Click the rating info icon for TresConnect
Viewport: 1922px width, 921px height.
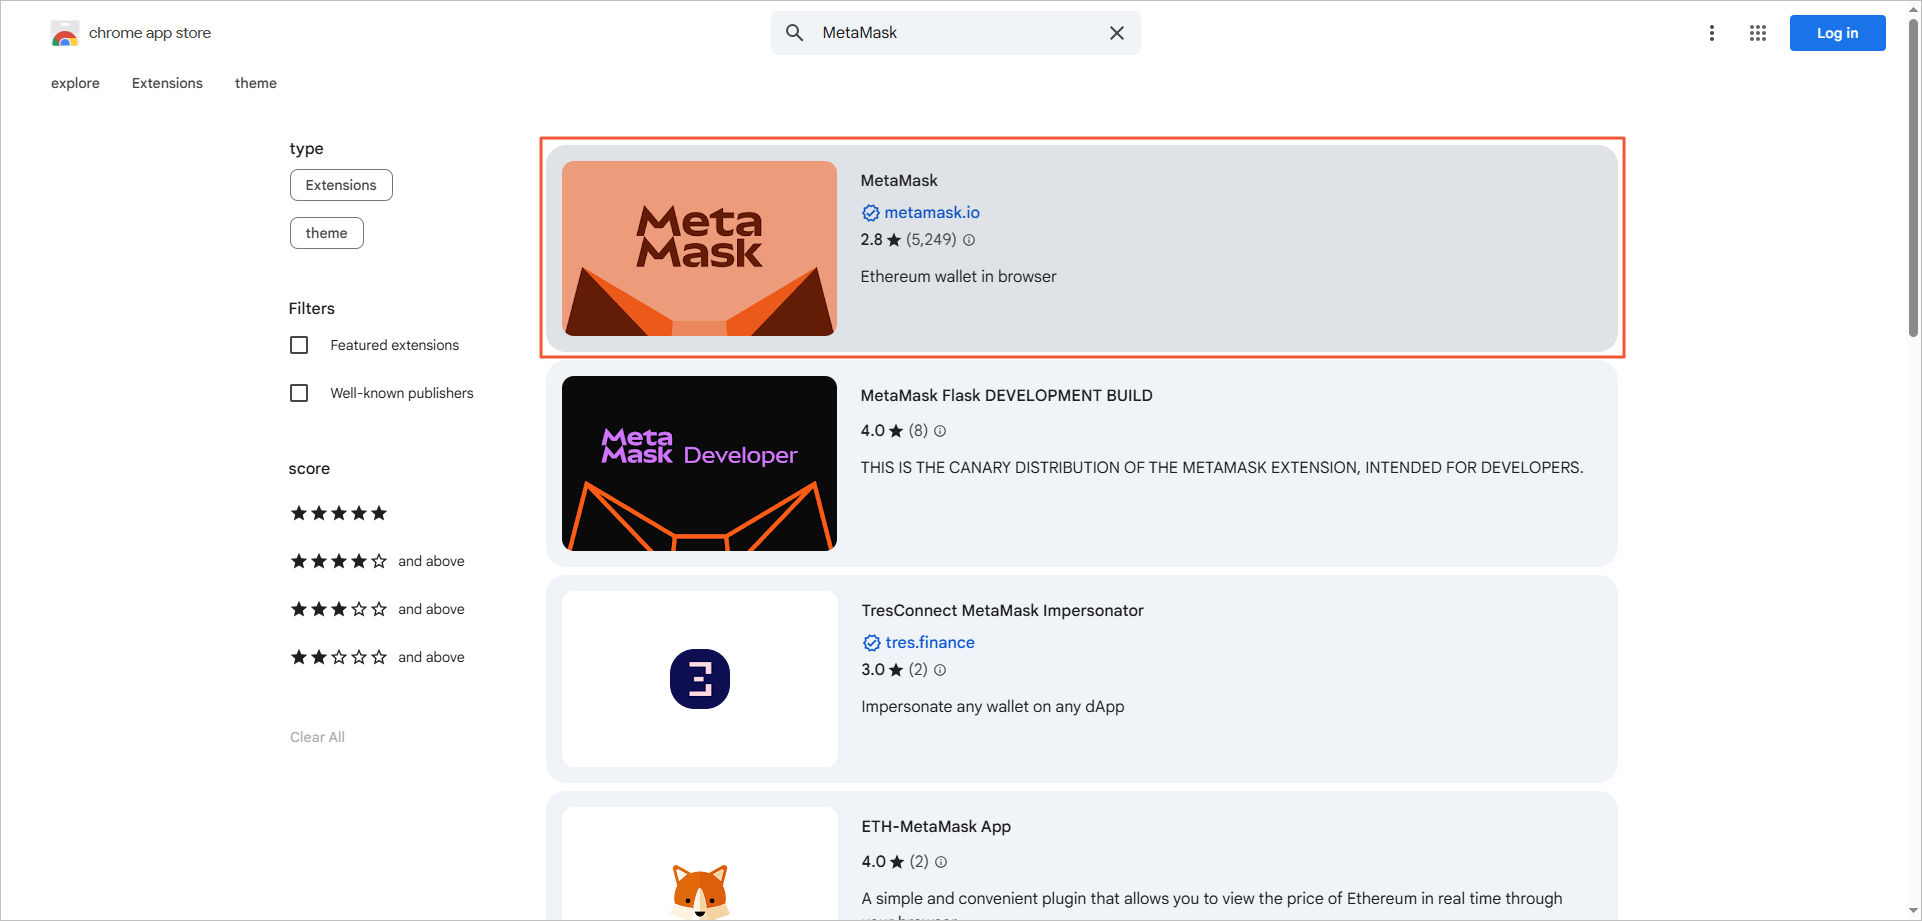coord(940,670)
